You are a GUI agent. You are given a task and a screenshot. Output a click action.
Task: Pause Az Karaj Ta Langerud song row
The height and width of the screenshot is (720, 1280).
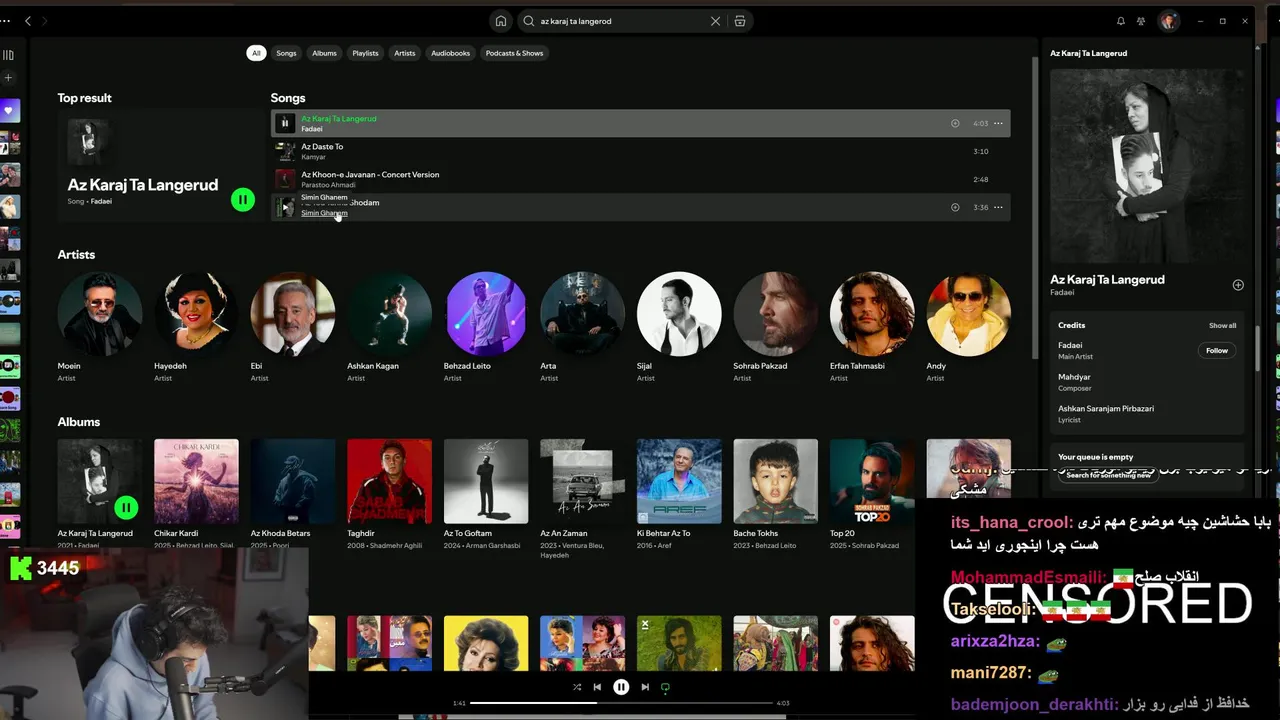(284, 123)
